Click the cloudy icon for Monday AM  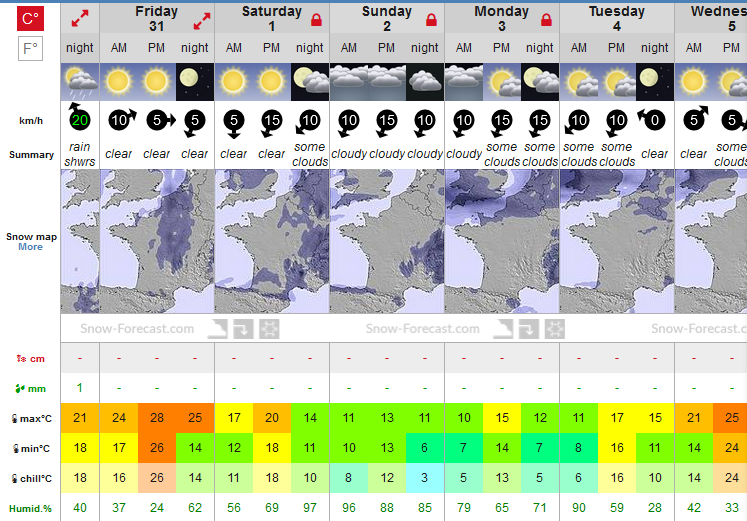[464, 82]
